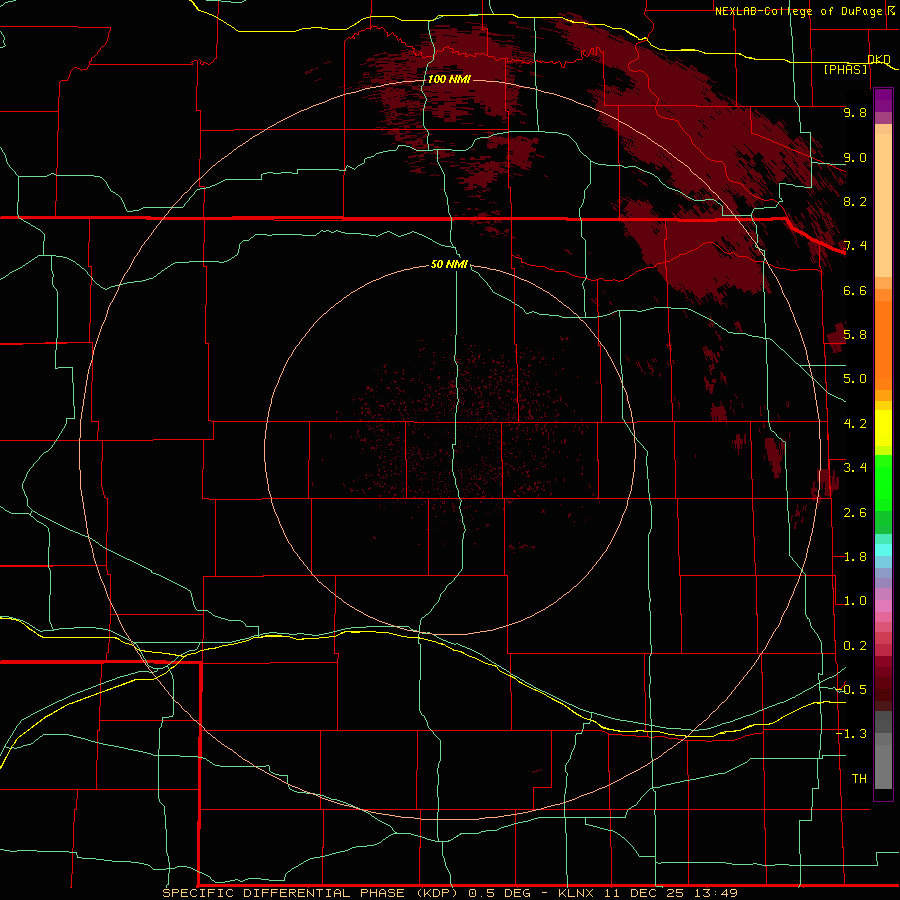Screen dimensions: 900x900
Task: Click the 5.8 value on color scale
Action: click(x=855, y=335)
